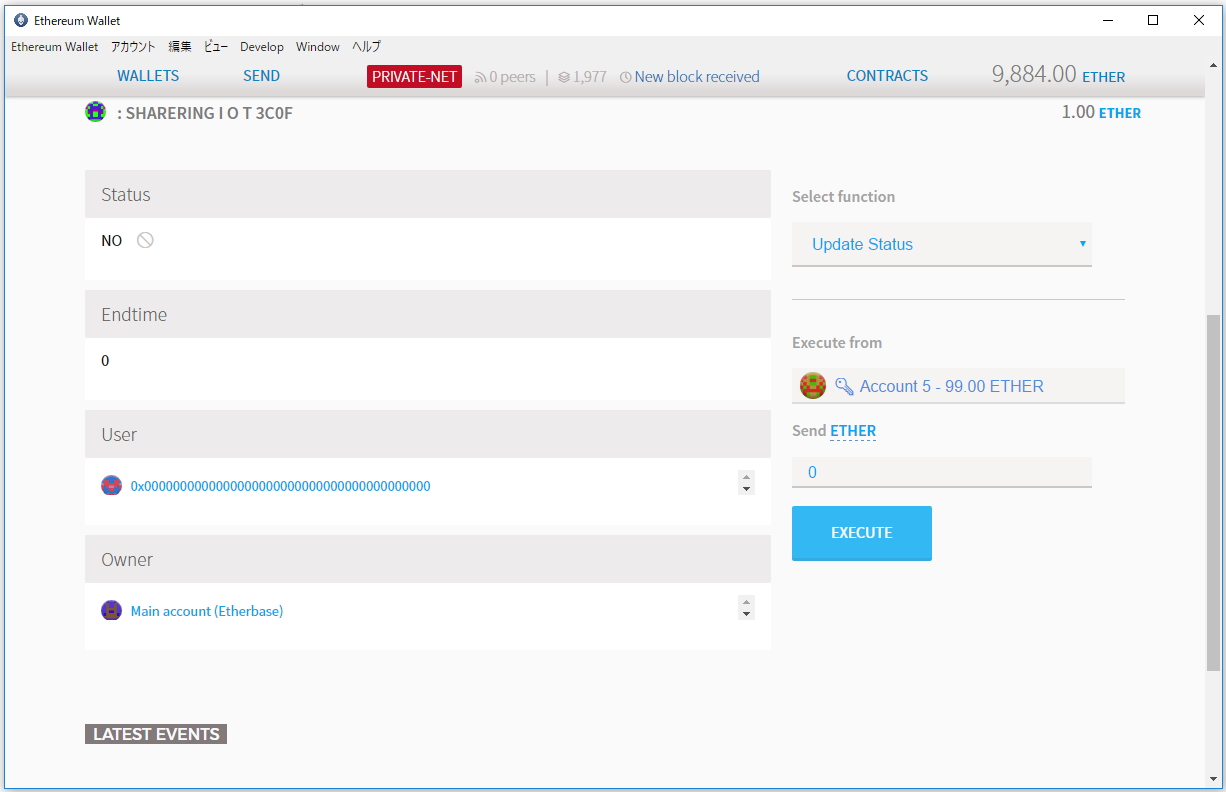The width and height of the screenshot is (1226, 792).
Task: Go to the SEND tab
Action: 262,76
